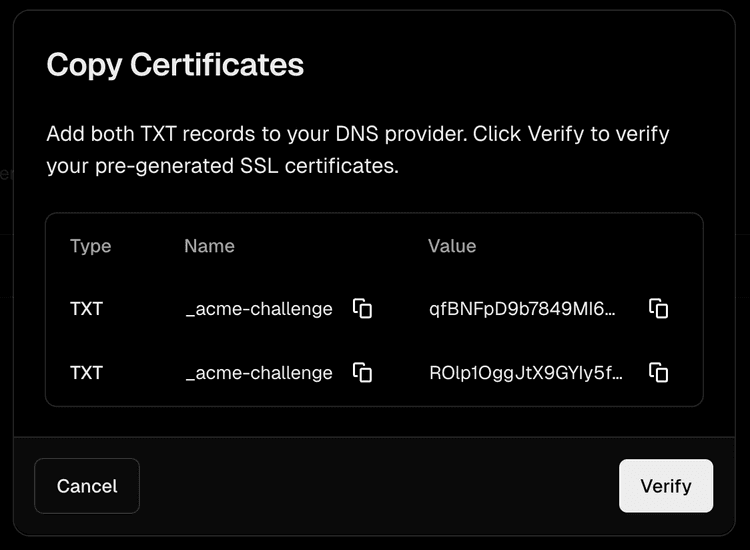Copy the _acme-challenge name for the qfBNFpD9b record
The width and height of the screenshot is (750, 550).
point(362,309)
